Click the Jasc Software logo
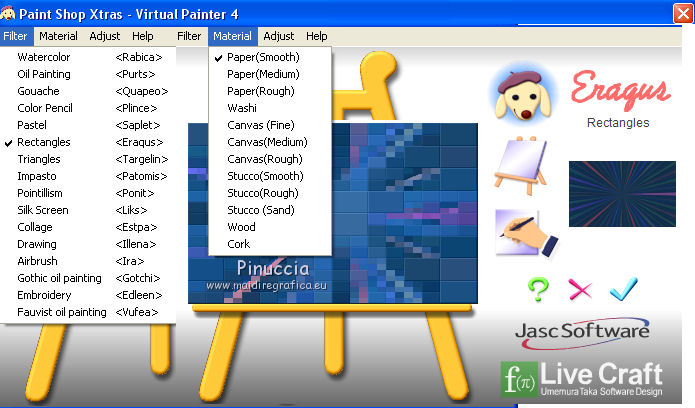Screen dimensions: 695x408 point(582,333)
